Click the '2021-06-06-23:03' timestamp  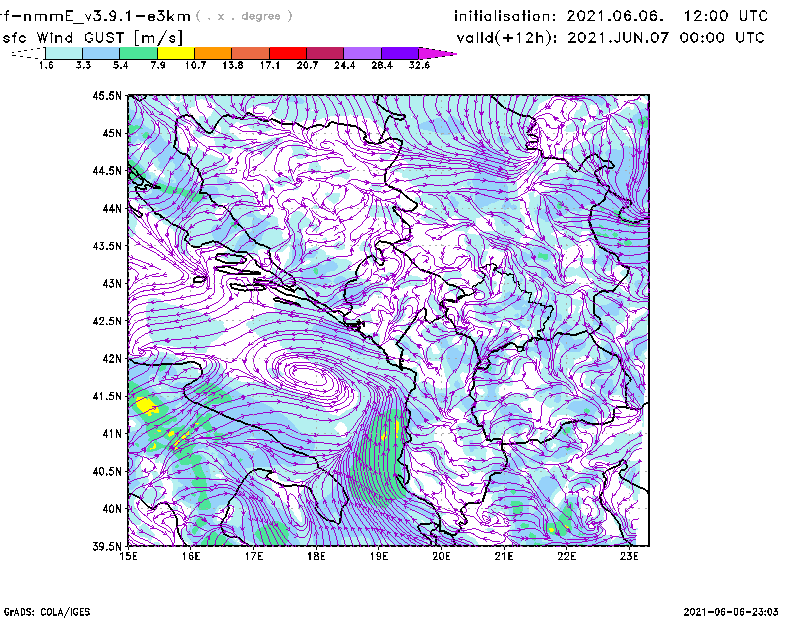(731, 612)
